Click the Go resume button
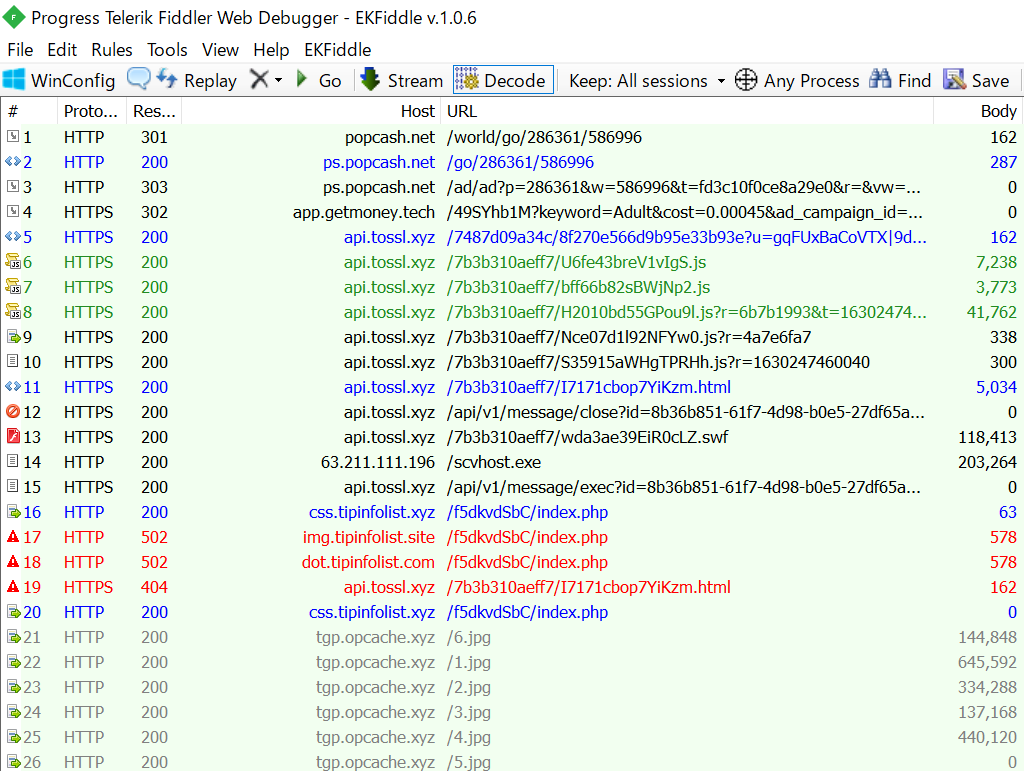Viewport: 1024px width, 771px height. [319, 80]
